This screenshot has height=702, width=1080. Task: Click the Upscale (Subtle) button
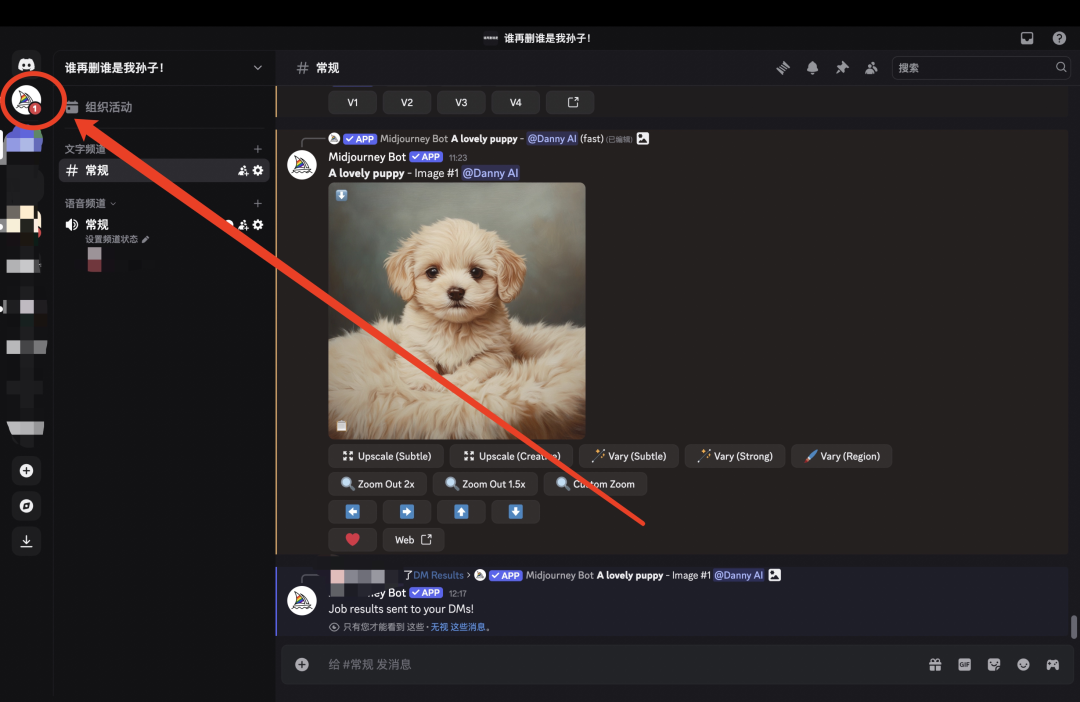point(386,456)
